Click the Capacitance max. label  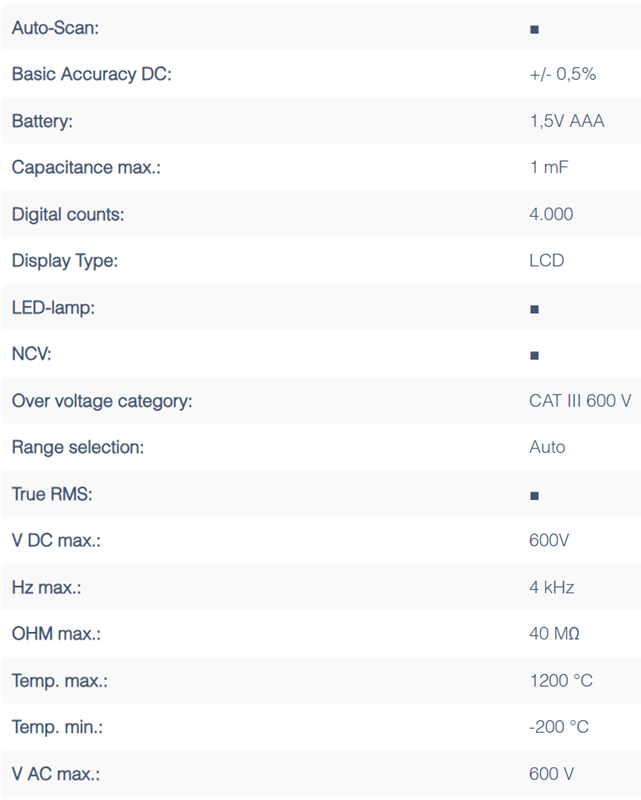click(86, 167)
